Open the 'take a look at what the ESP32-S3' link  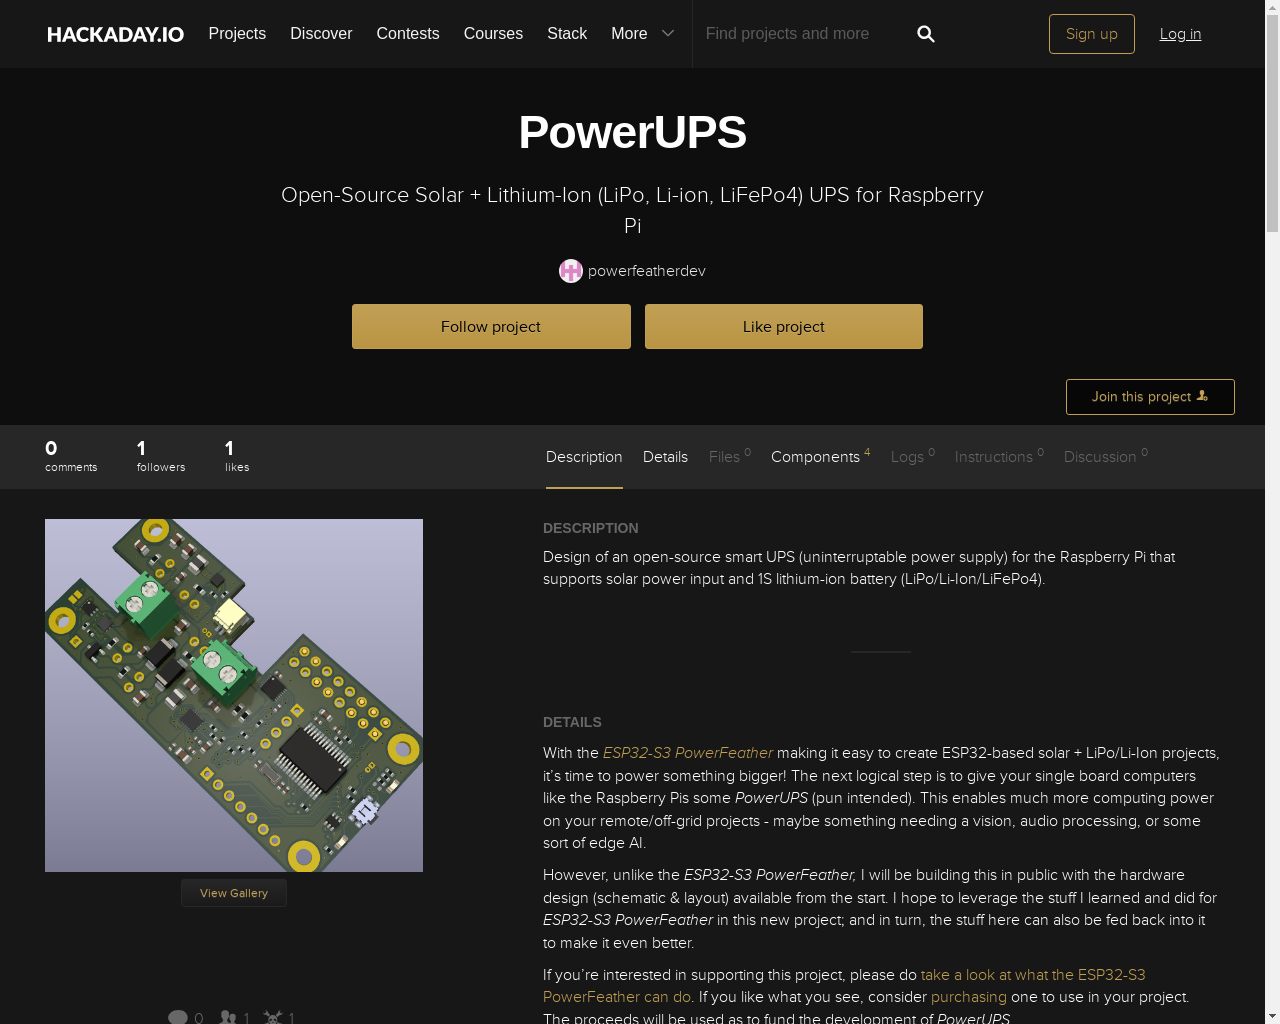(x=1033, y=975)
